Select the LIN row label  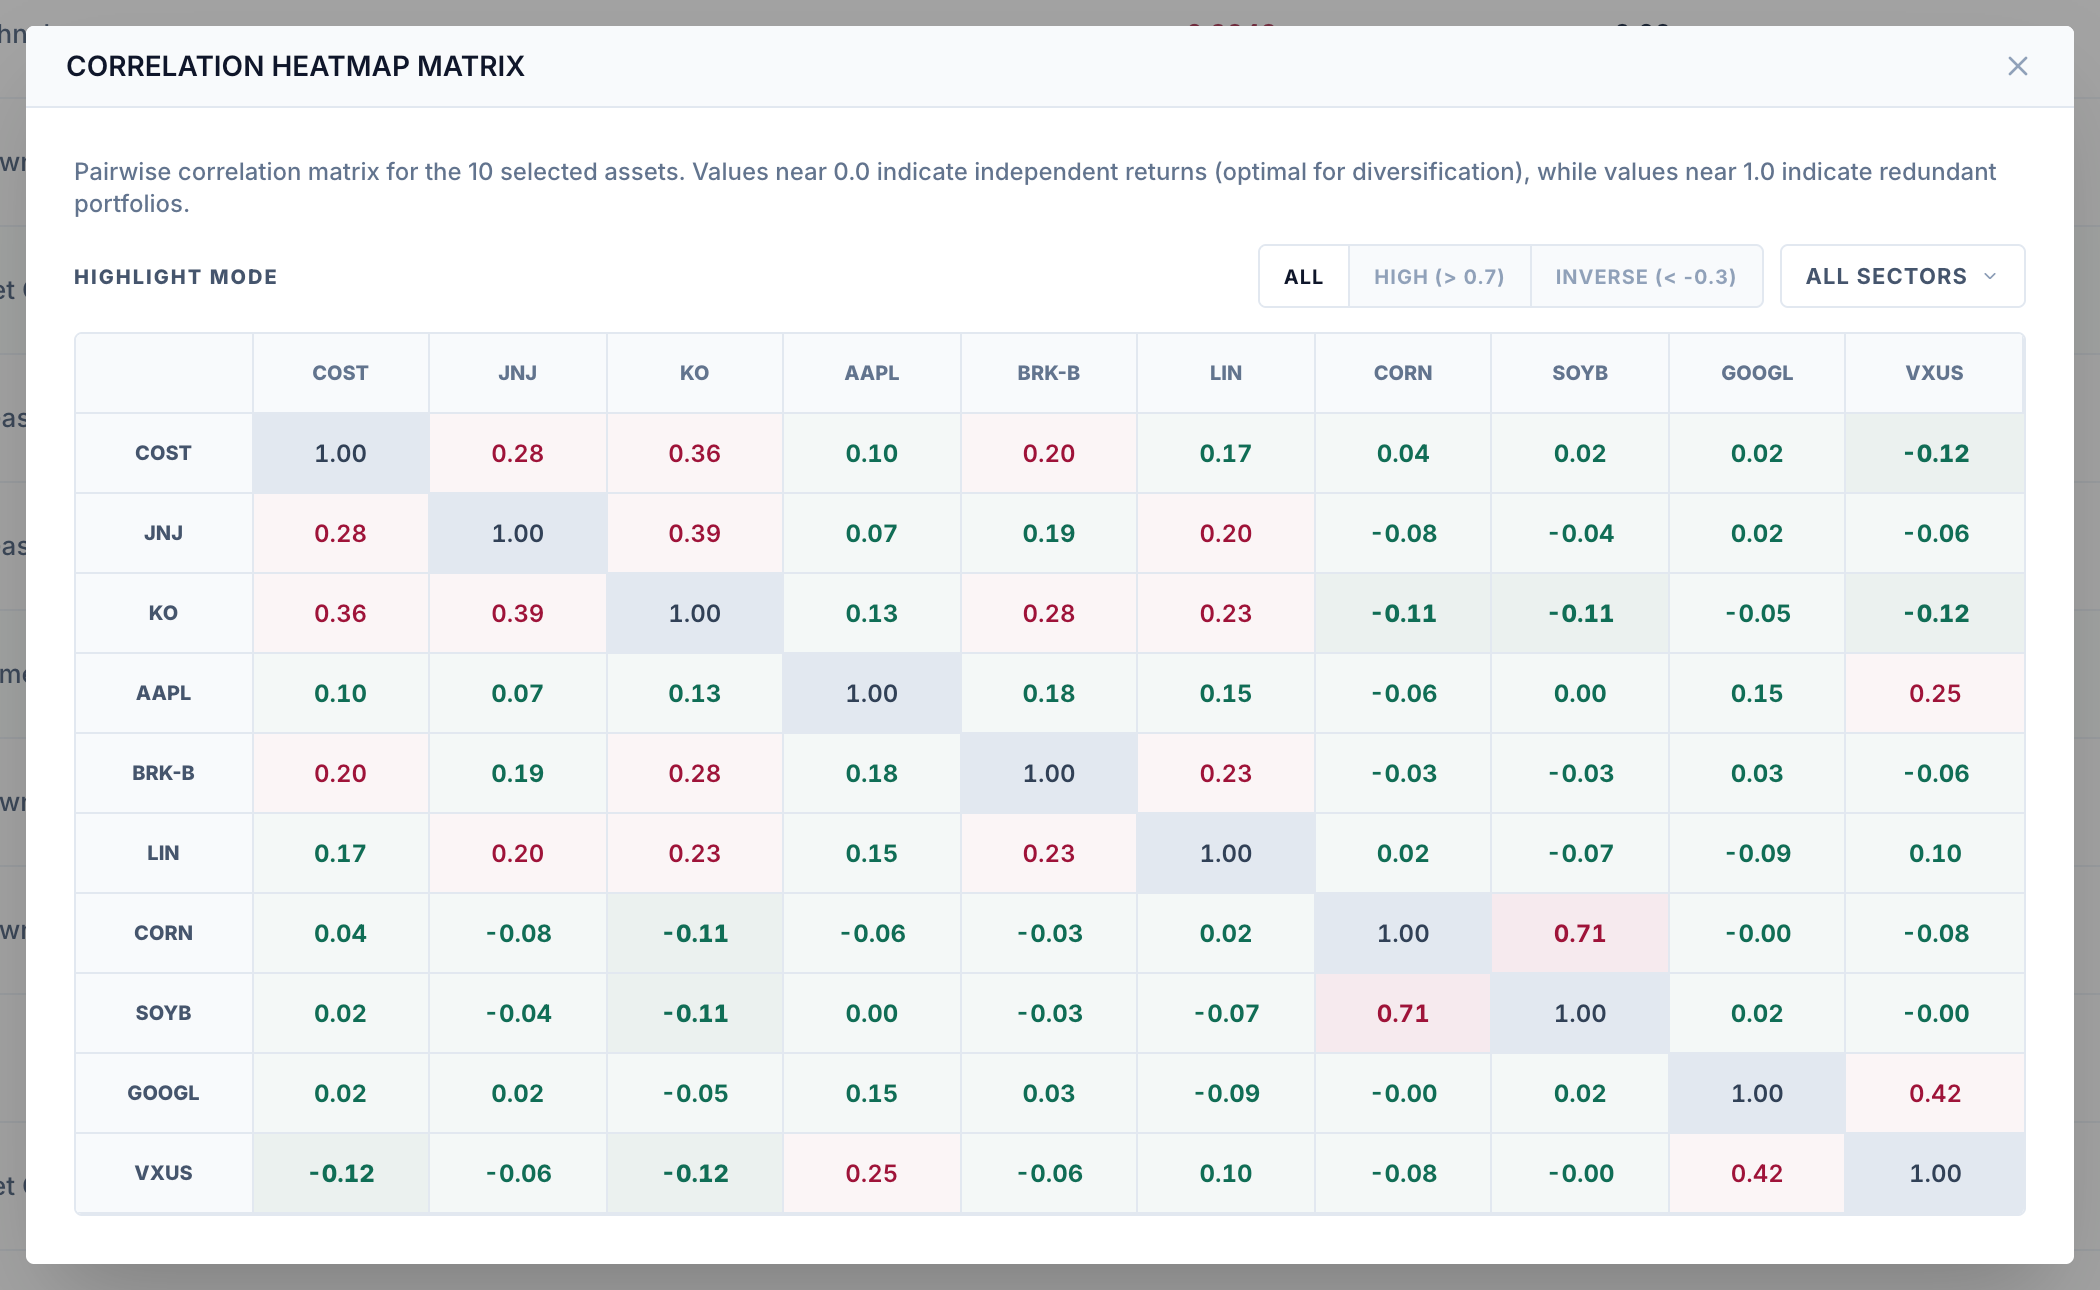point(163,853)
